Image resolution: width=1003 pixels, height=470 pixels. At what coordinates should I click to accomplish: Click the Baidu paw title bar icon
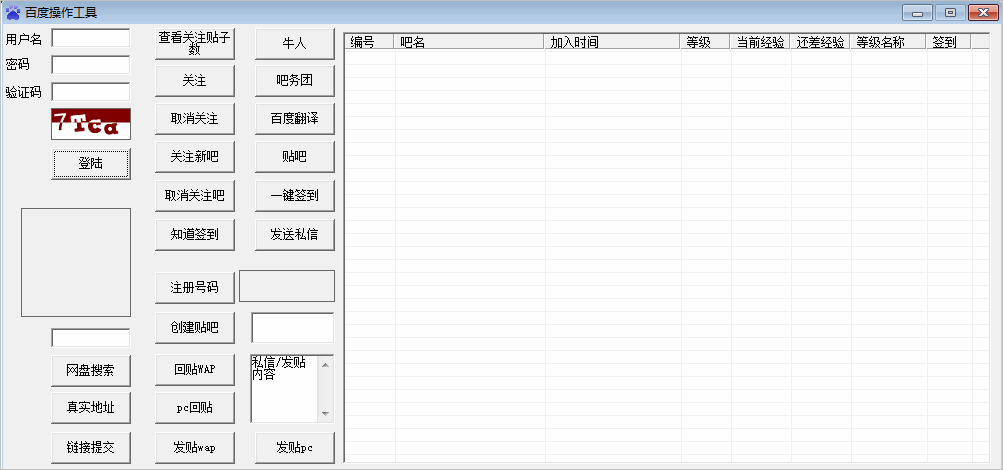pyautogui.click(x=12, y=12)
